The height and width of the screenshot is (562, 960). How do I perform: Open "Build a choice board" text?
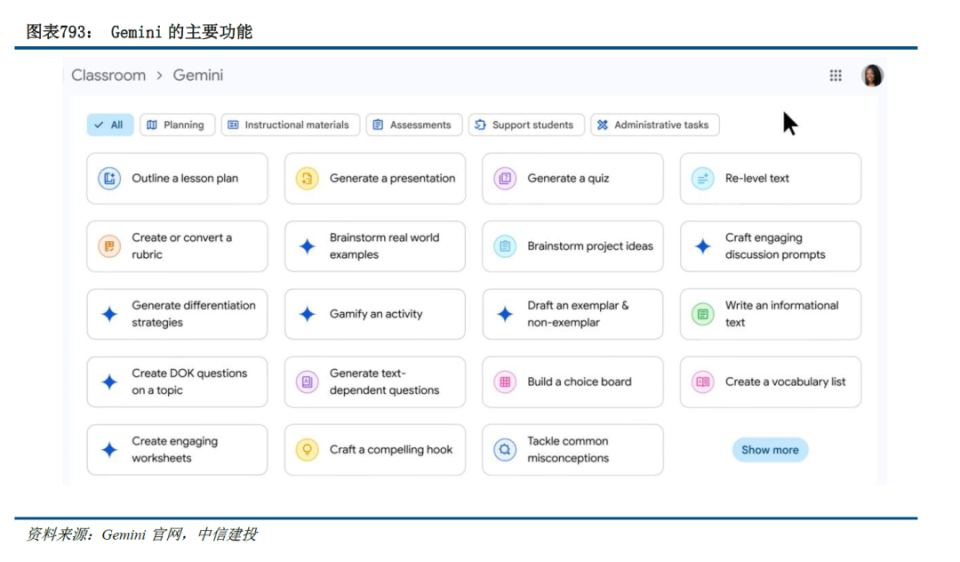tap(579, 382)
